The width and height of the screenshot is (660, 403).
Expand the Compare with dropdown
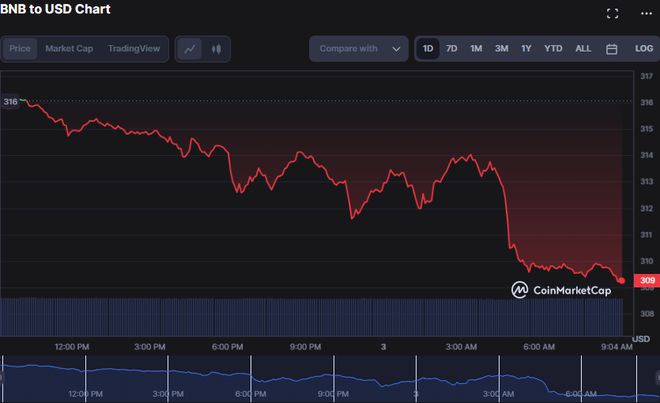pos(358,48)
